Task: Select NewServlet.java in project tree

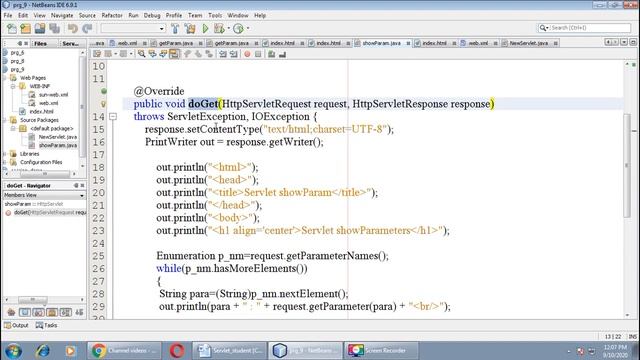Action: [x=58, y=137]
